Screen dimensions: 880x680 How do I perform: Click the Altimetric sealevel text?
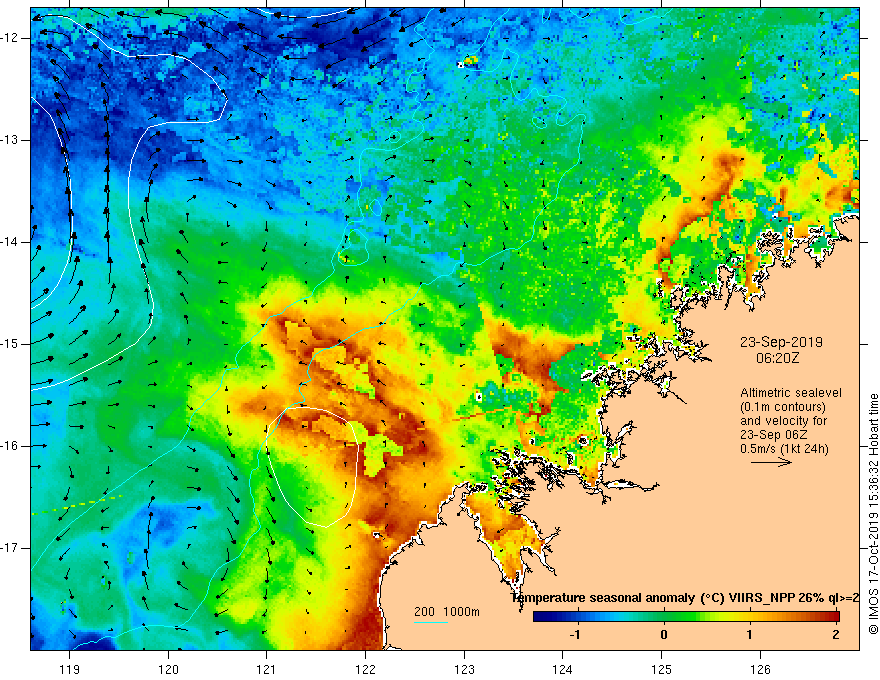791,393
